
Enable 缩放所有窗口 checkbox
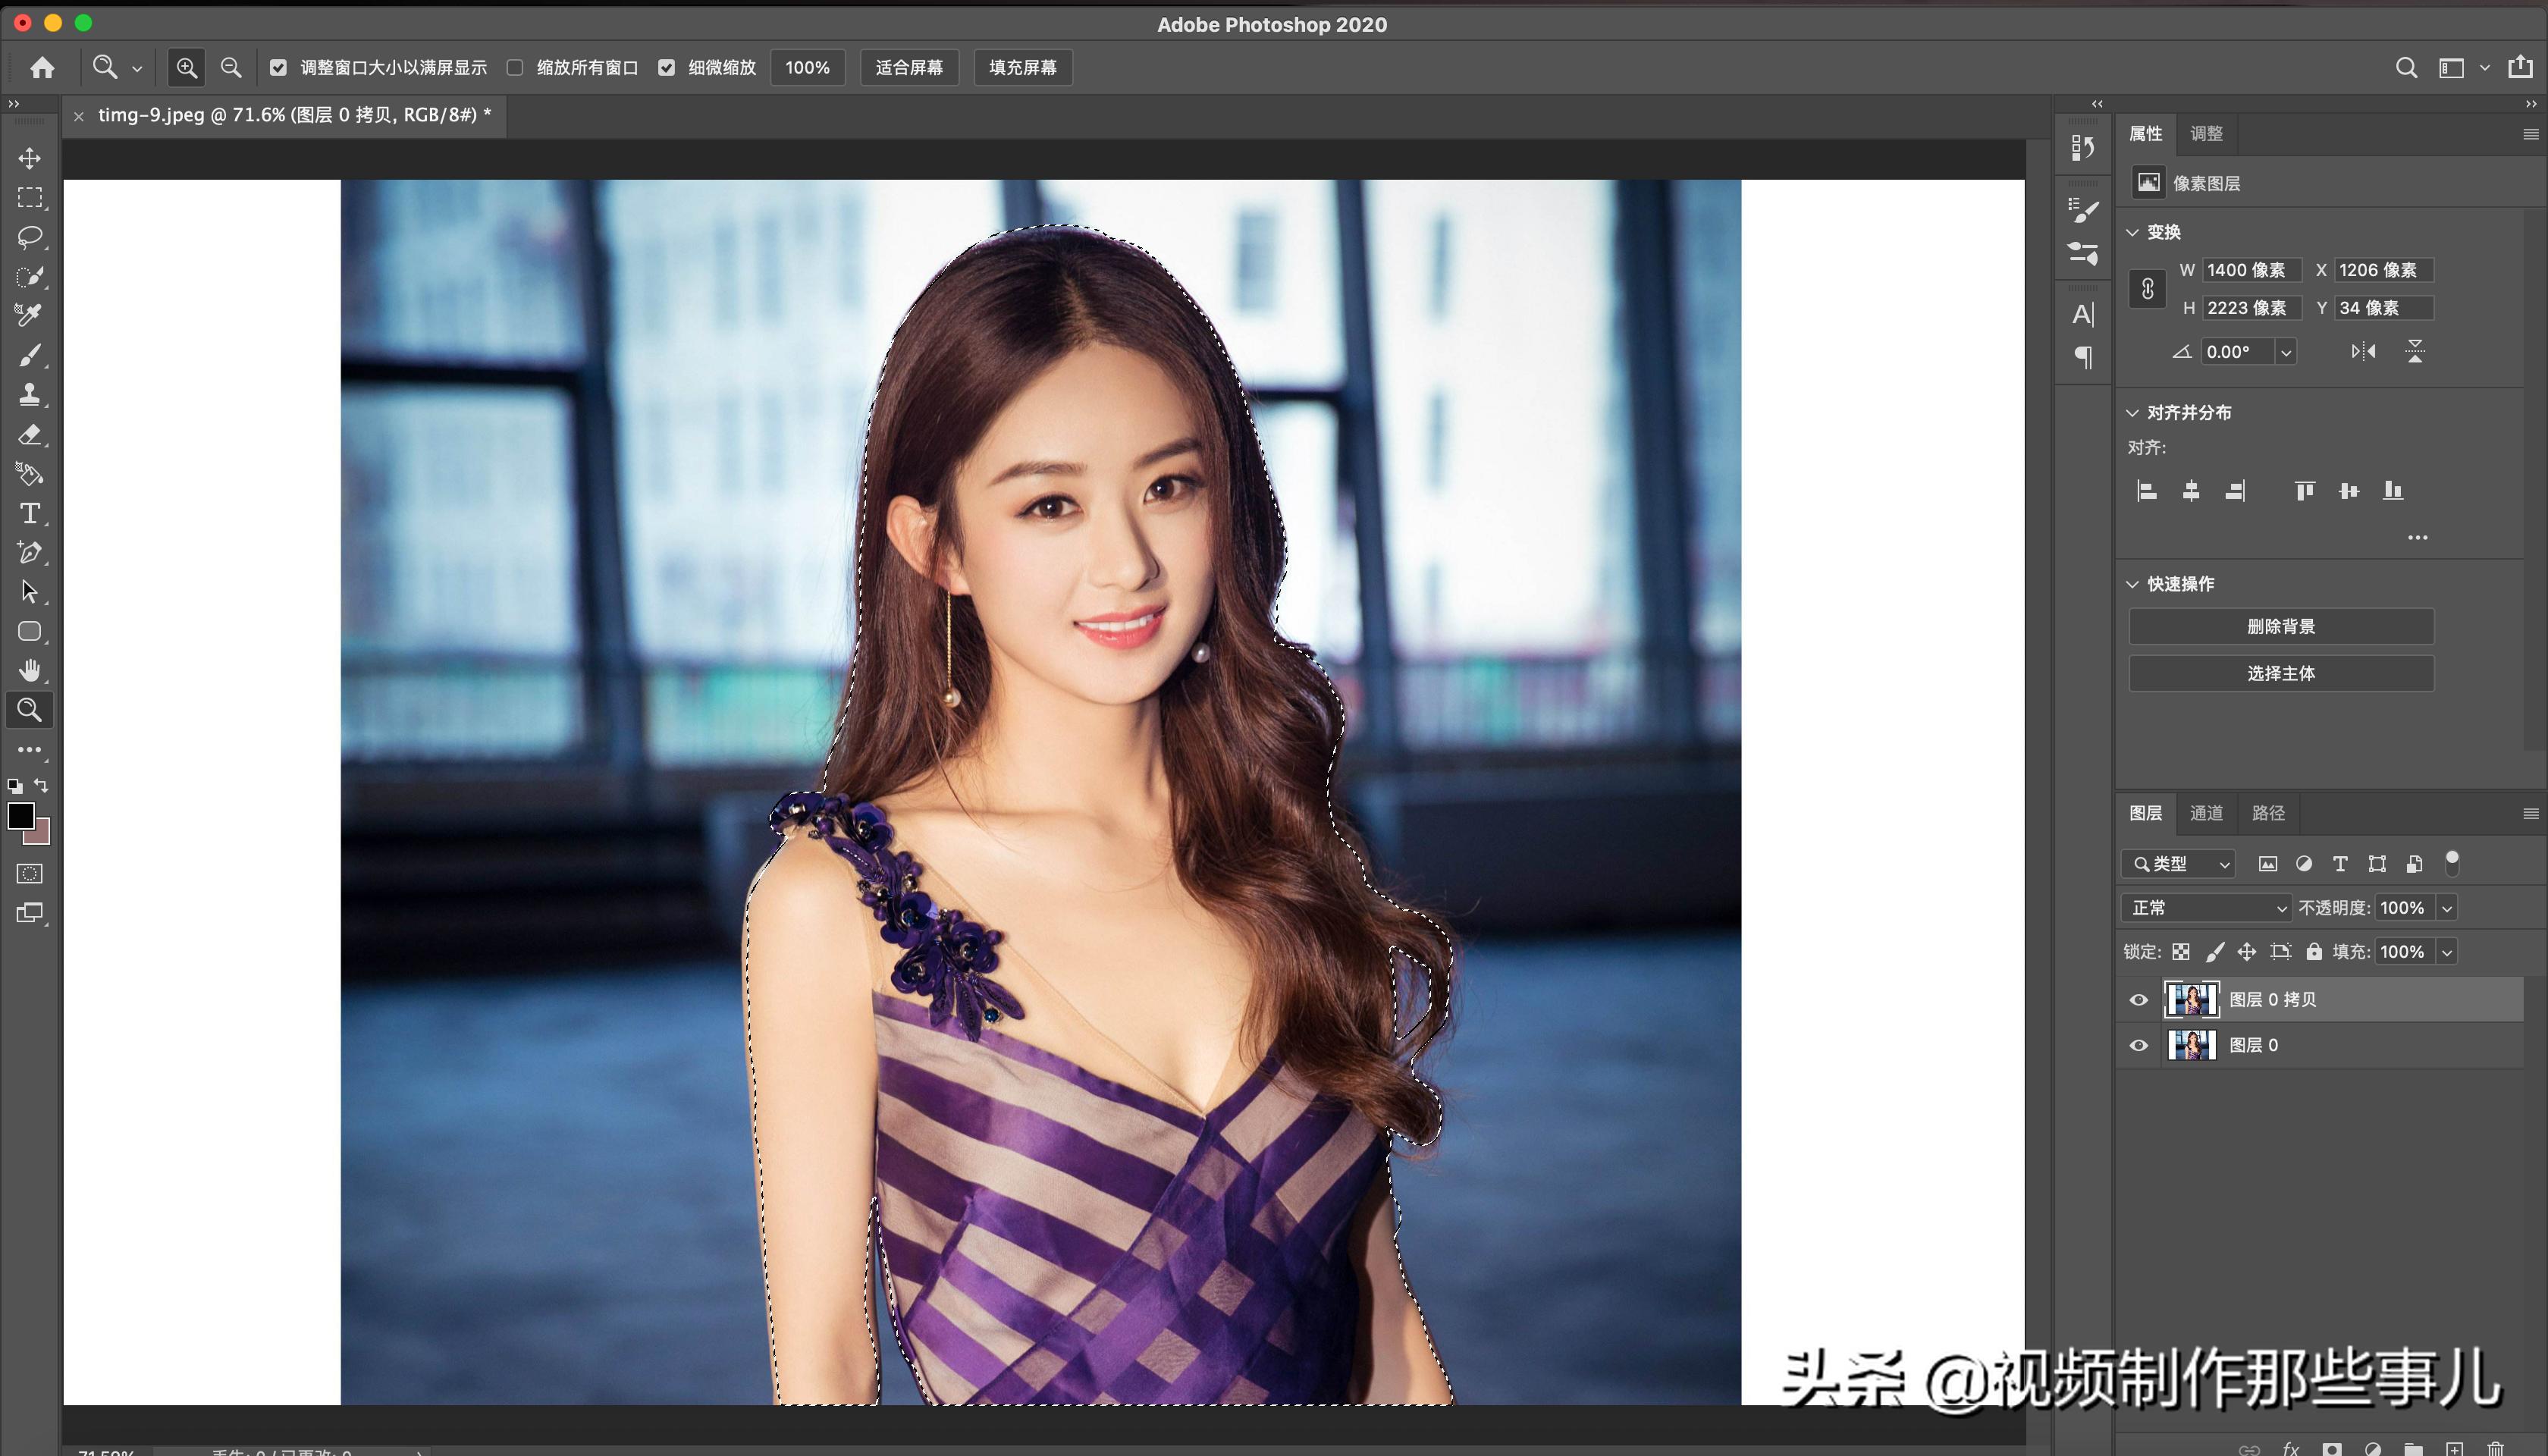pyautogui.click(x=515, y=67)
